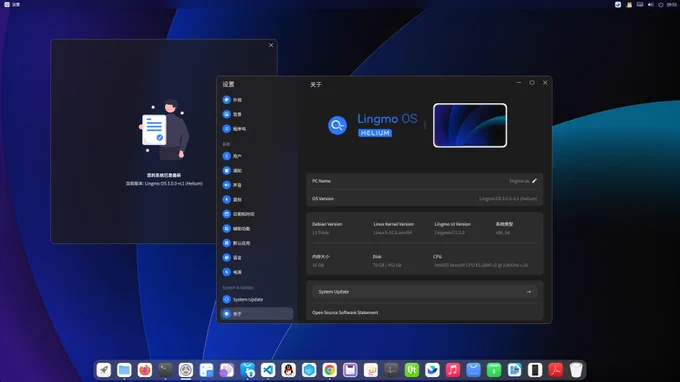Image resolution: width=680 pixels, height=382 pixels.
Task: Launch Firefox from the dock
Action: click(x=144, y=370)
